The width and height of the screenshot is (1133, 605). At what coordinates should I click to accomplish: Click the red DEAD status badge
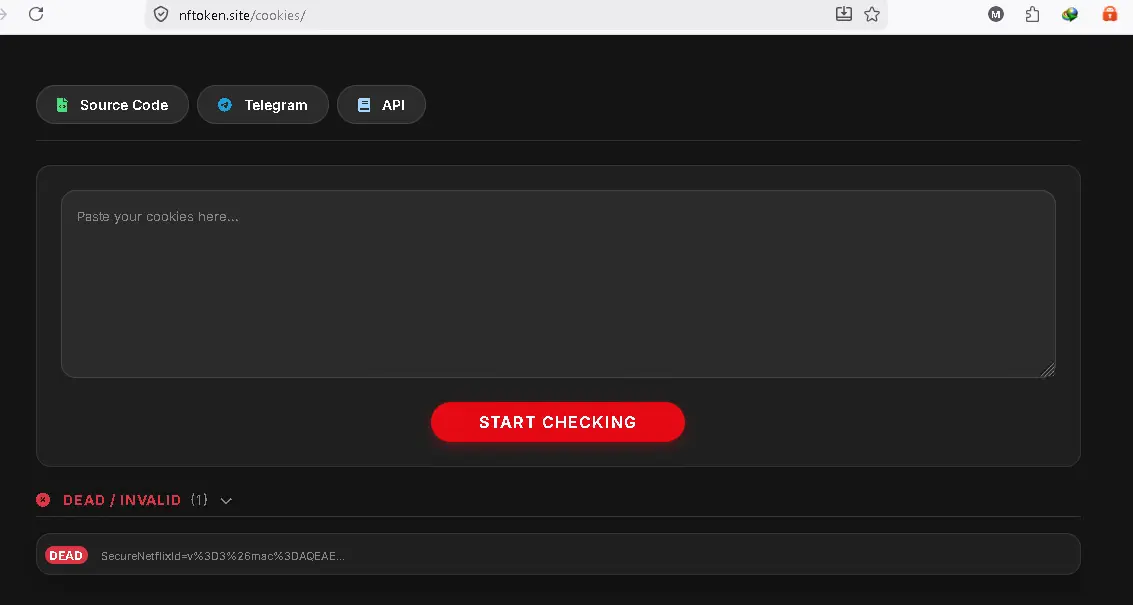(x=66, y=555)
